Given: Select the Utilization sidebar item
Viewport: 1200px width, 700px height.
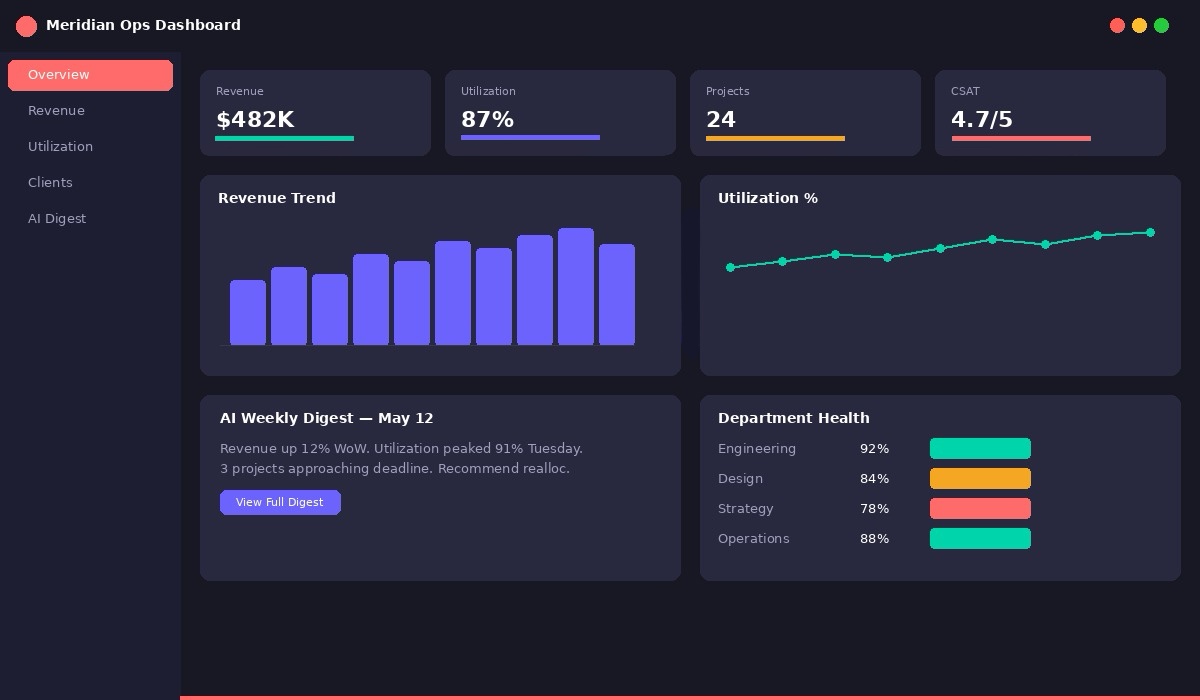Looking at the screenshot, I should point(60,147).
